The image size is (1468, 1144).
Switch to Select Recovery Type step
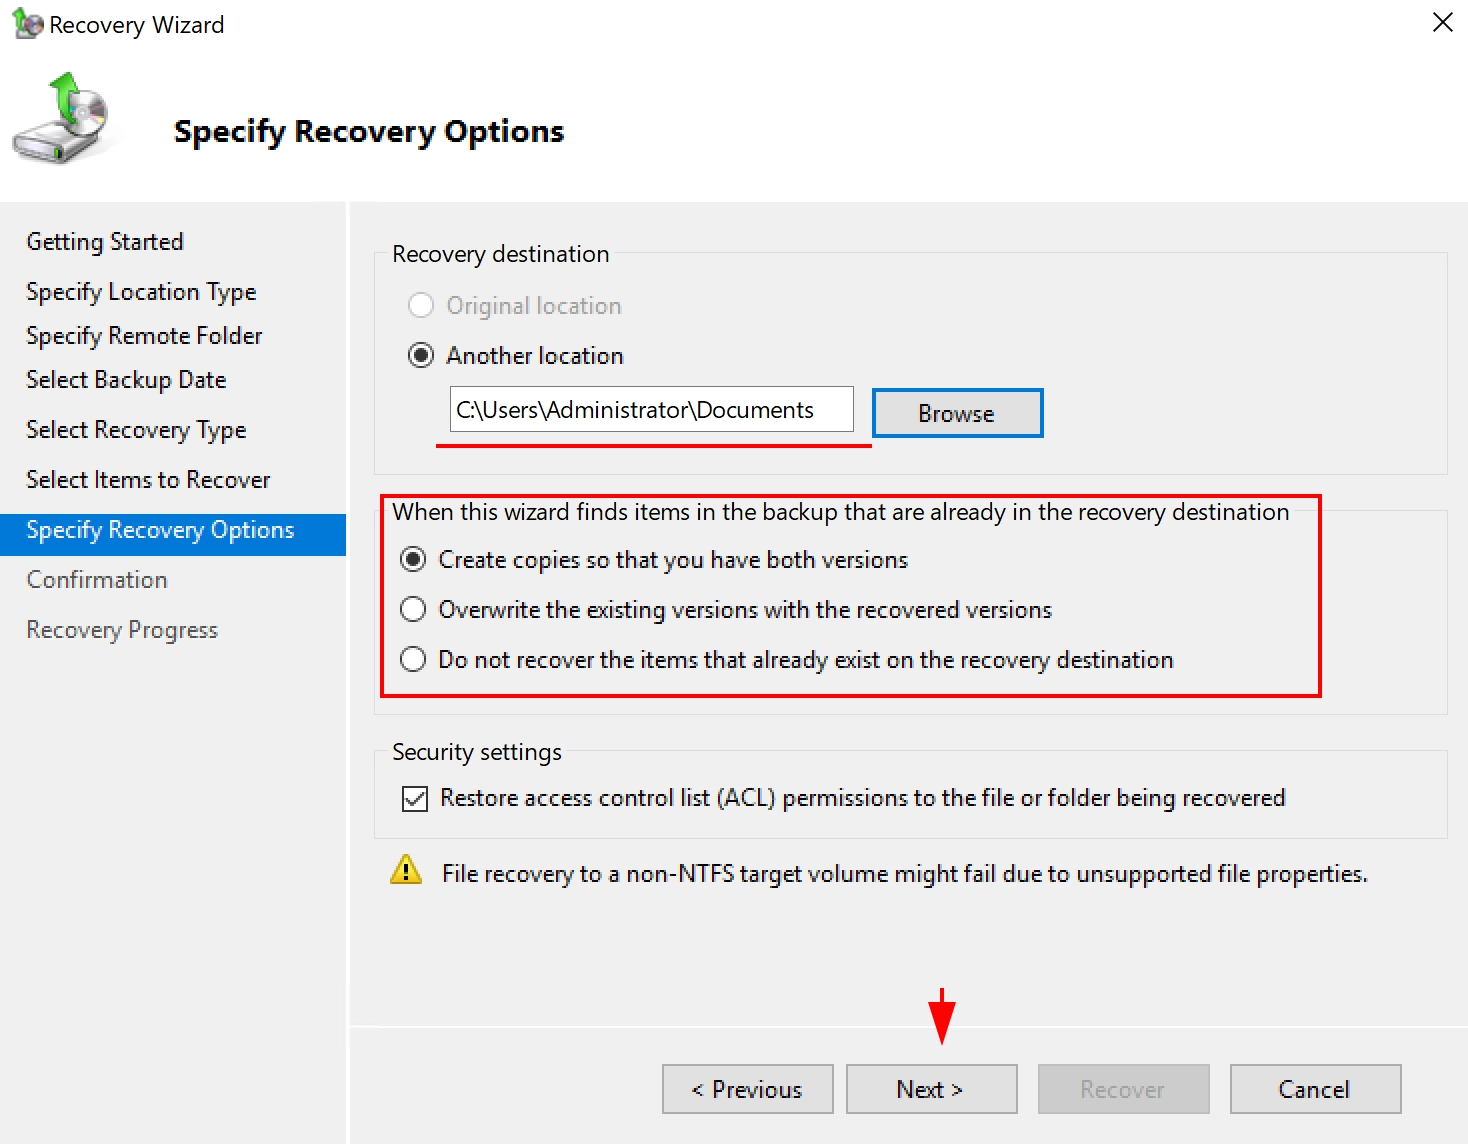click(136, 430)
